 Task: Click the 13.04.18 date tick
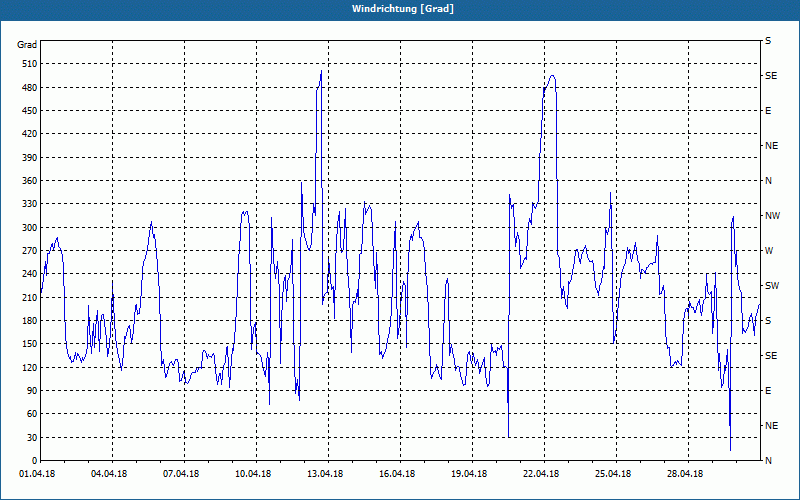pos(325,474)
